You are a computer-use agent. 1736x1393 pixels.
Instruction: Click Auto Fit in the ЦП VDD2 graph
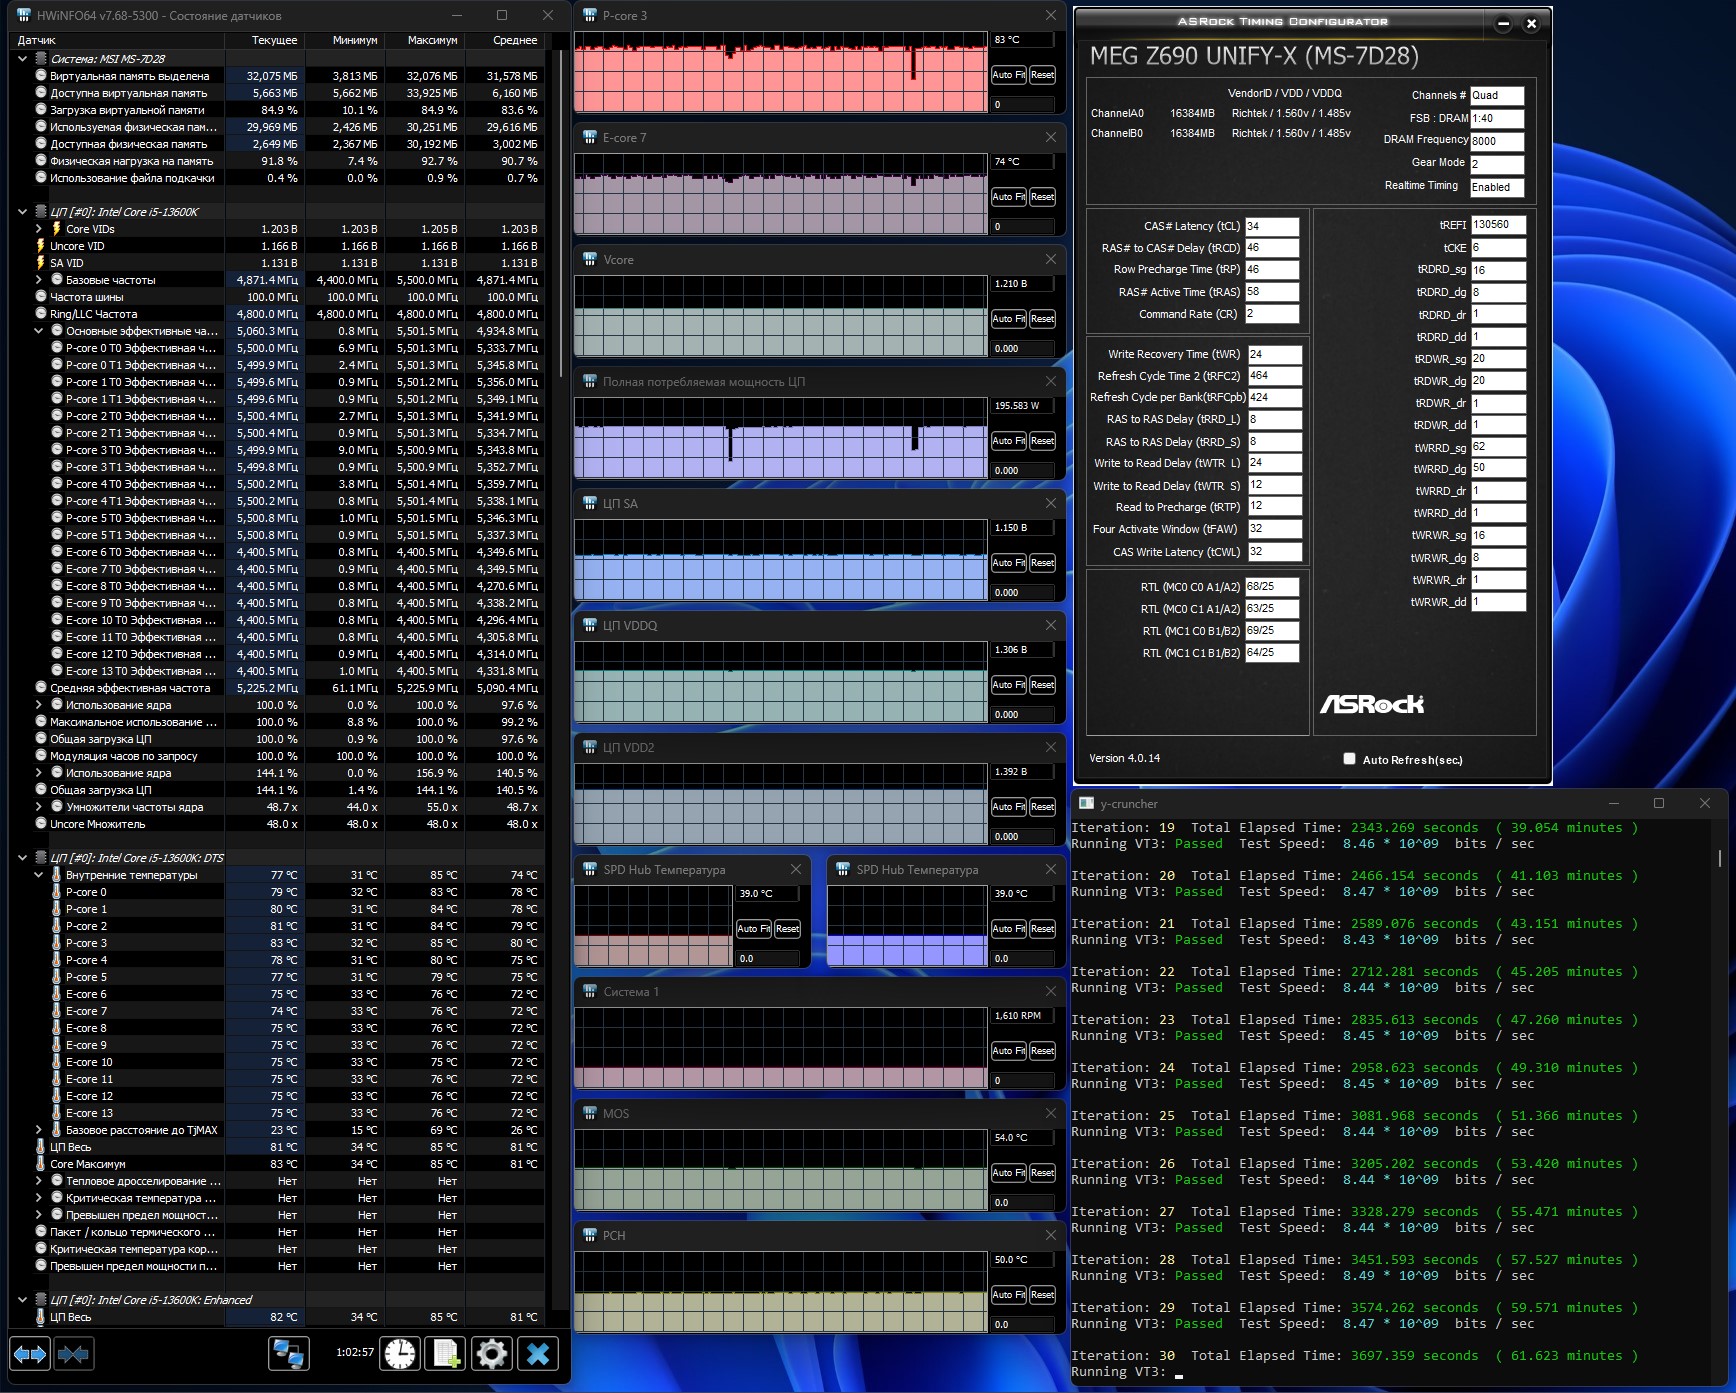click(x=1008, y=807)
